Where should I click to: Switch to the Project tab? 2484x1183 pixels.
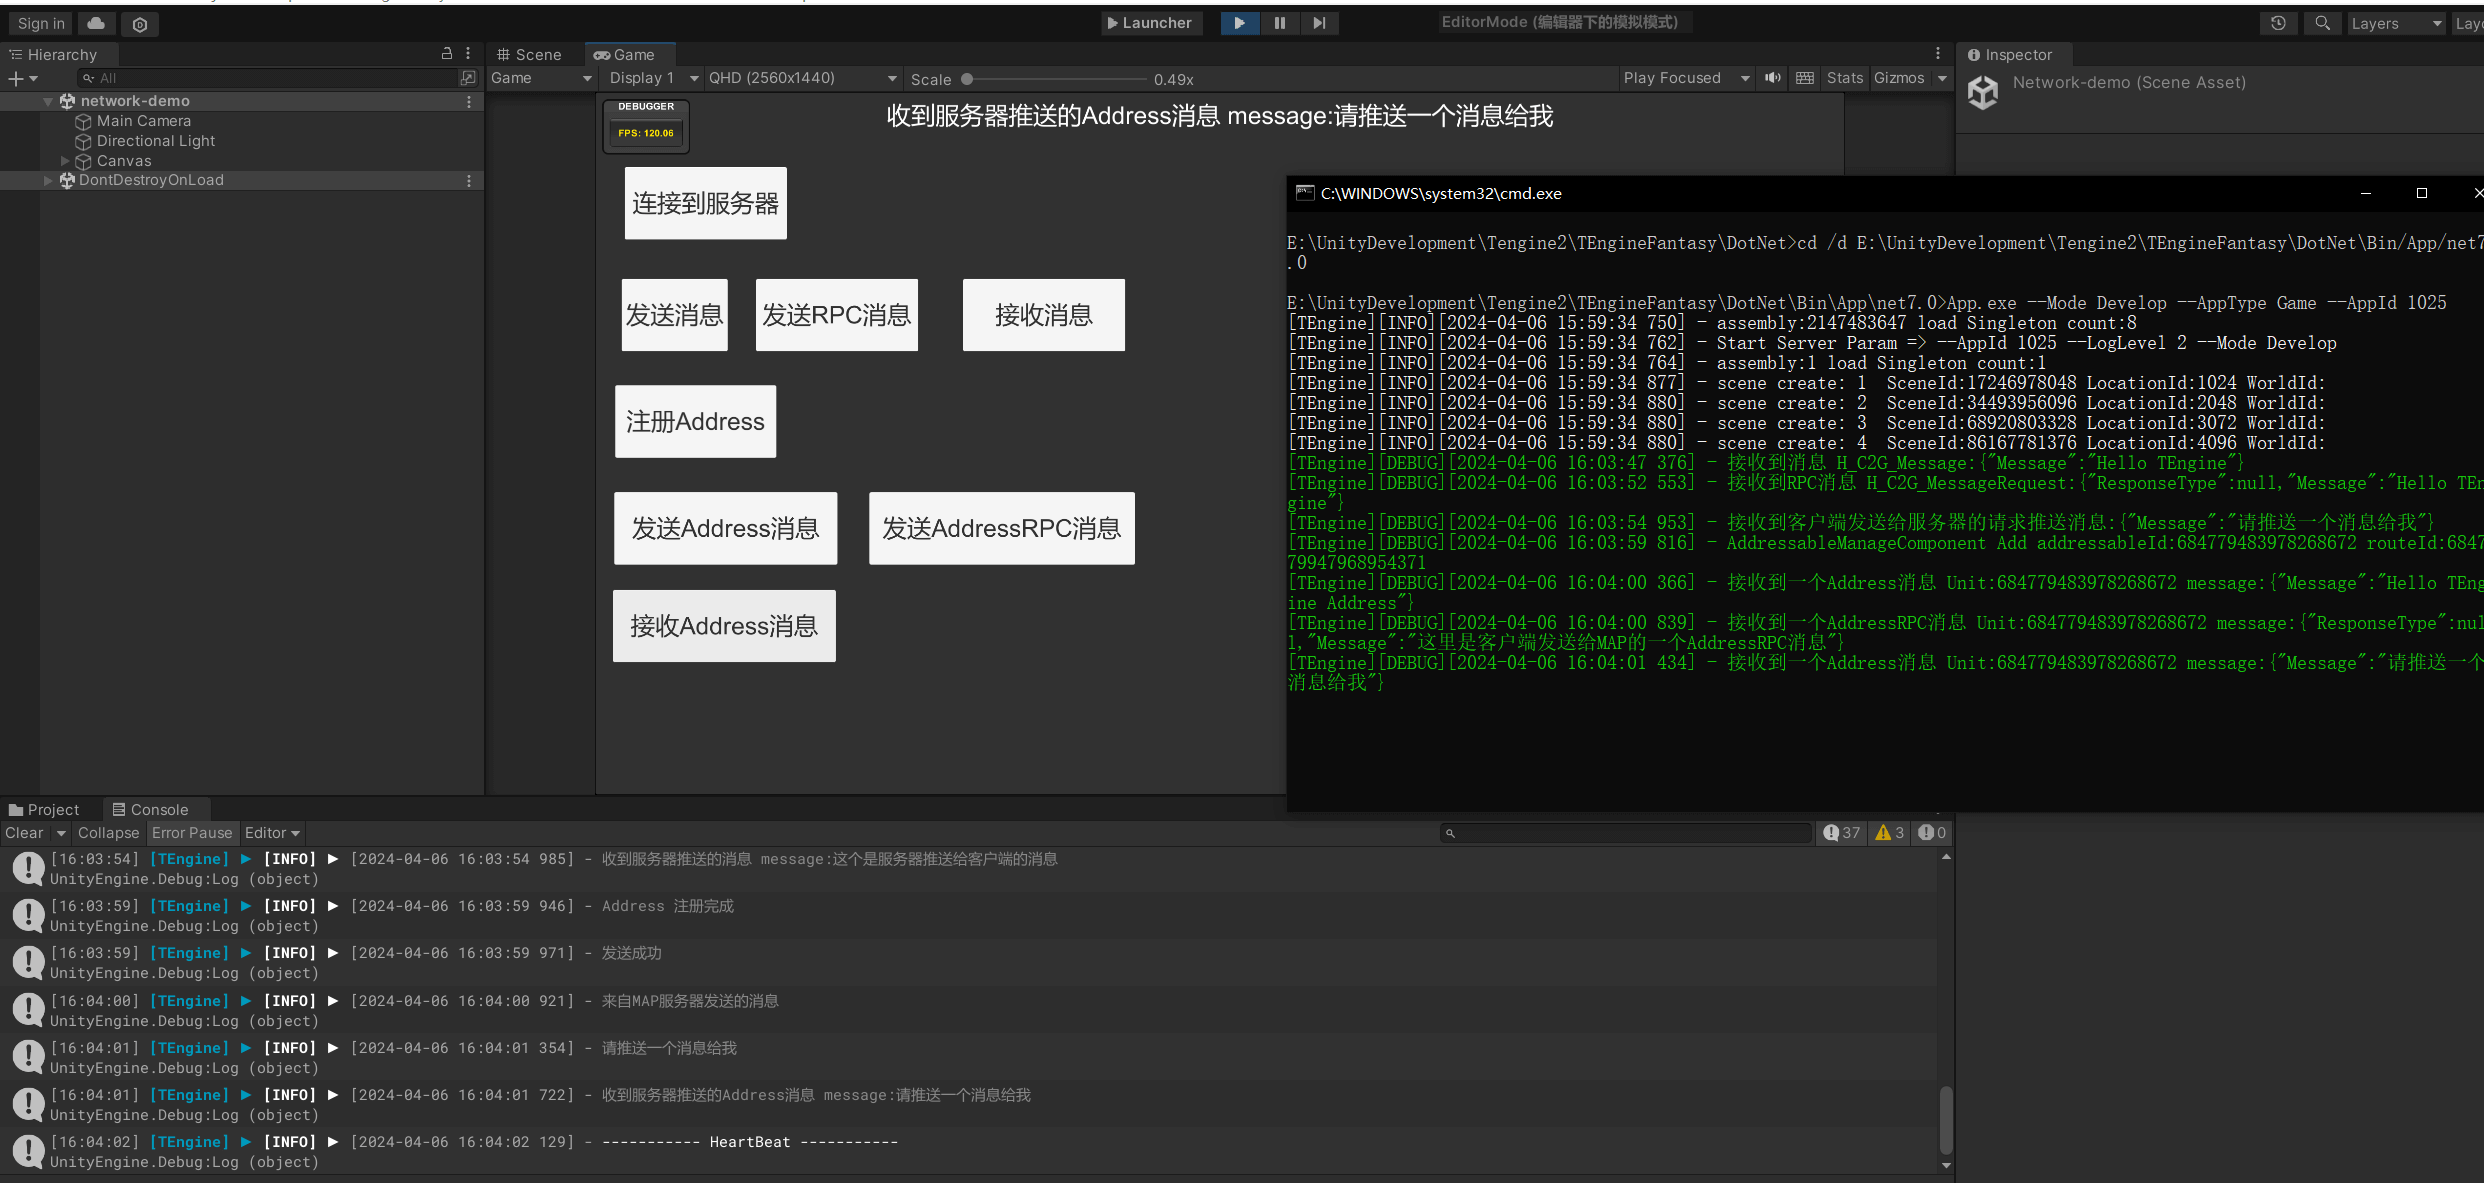click(x=45, y=809)
